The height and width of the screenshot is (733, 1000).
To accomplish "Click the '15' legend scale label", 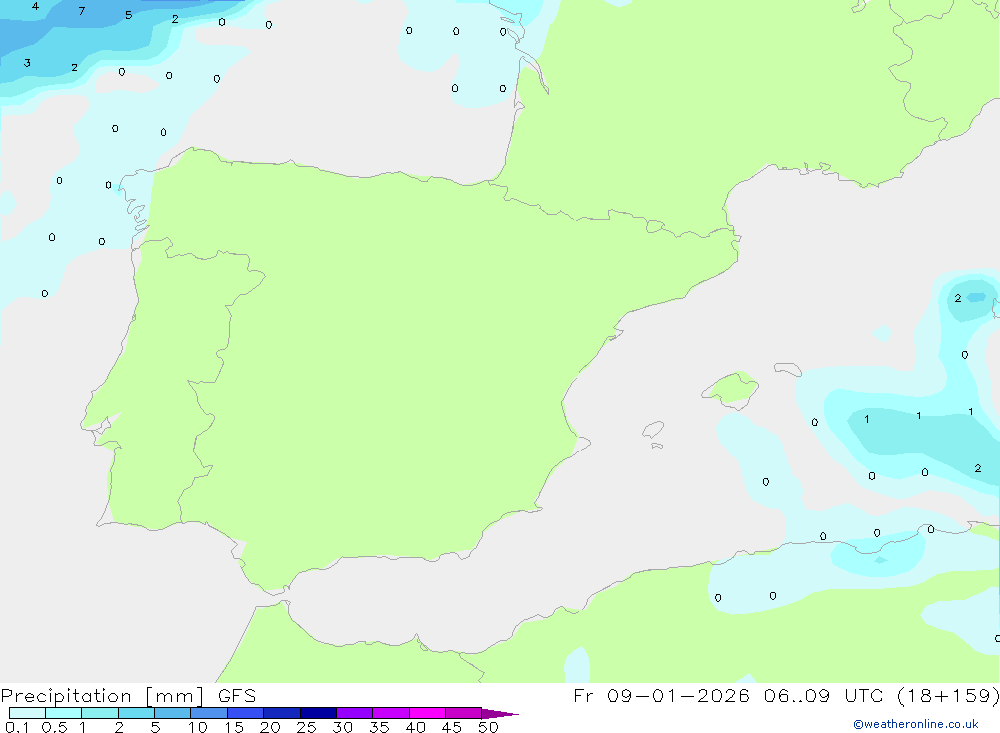I will 234,727.
